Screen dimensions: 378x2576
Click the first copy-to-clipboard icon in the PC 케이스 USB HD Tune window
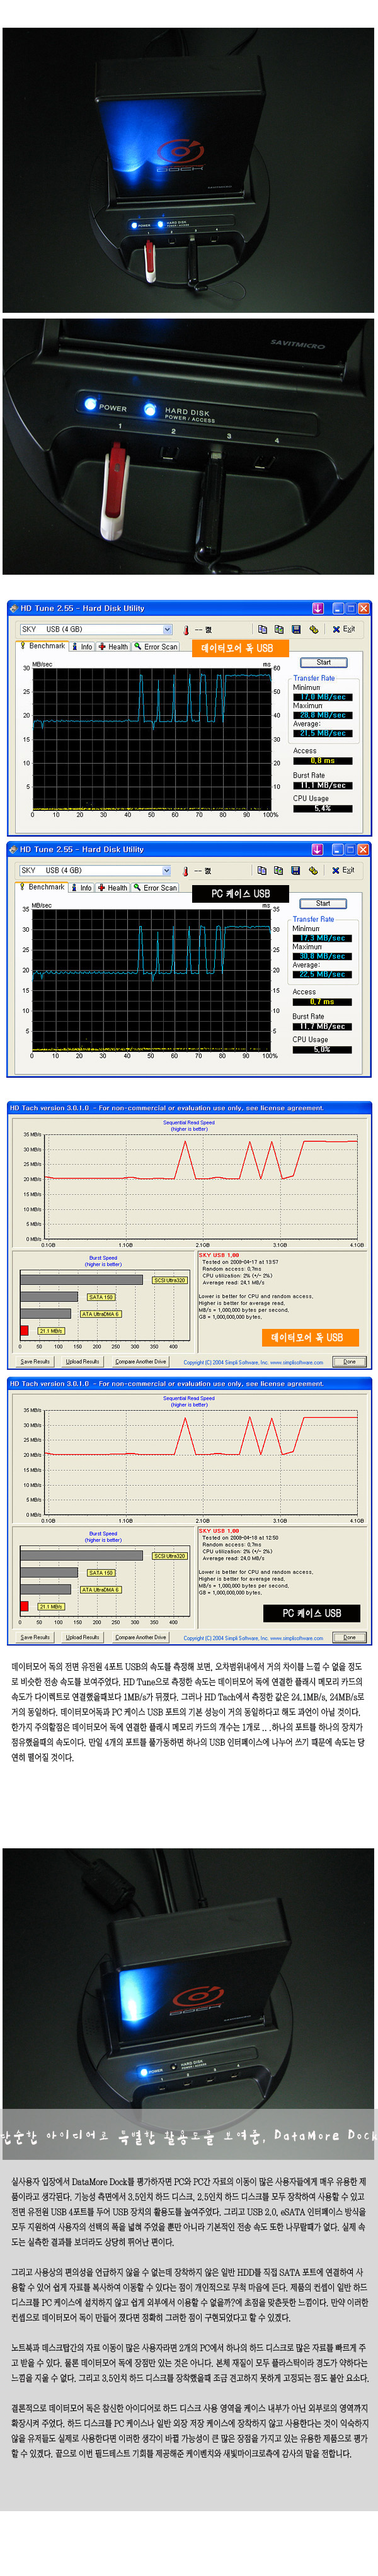[x=261, y=870]
